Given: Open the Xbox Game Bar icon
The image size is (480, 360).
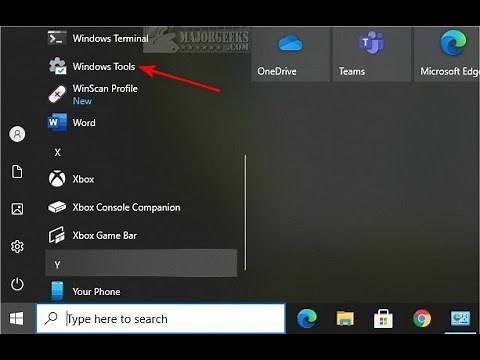Looking at the screenshot, I should point(57,235).
